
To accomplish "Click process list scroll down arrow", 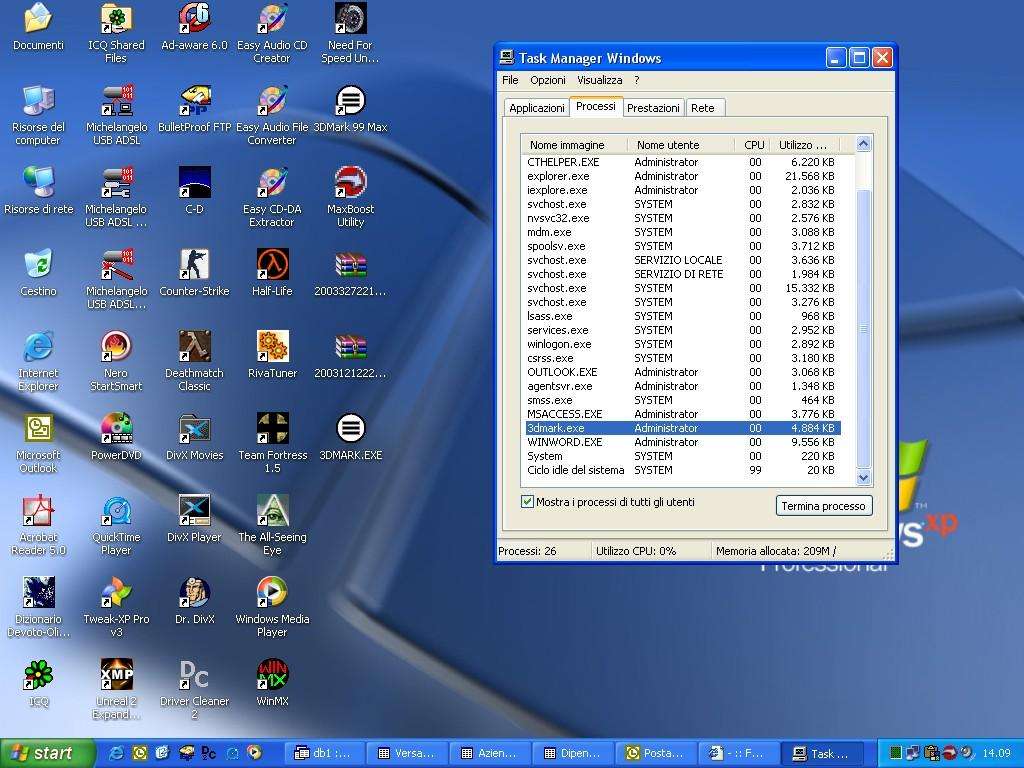I will (863, 478).
